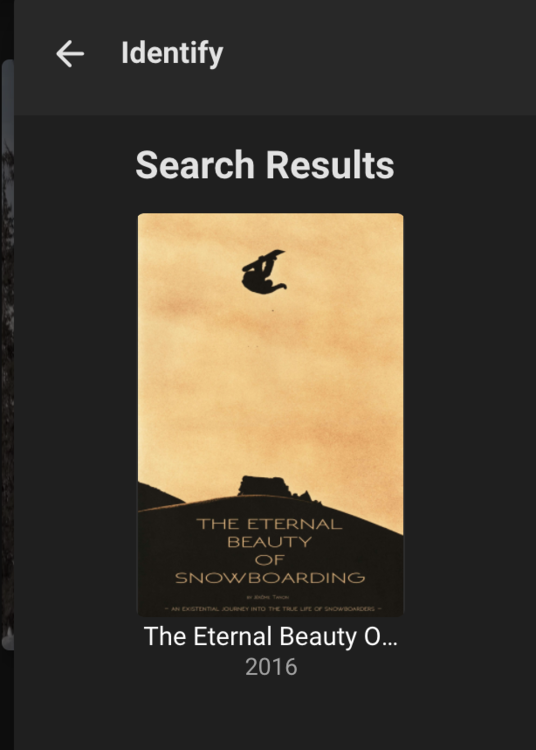Click the 'Identify' header title
Image resolution: width=536 pixels, height=750 pixels.
pyautogui.click(x=172, y=53)
